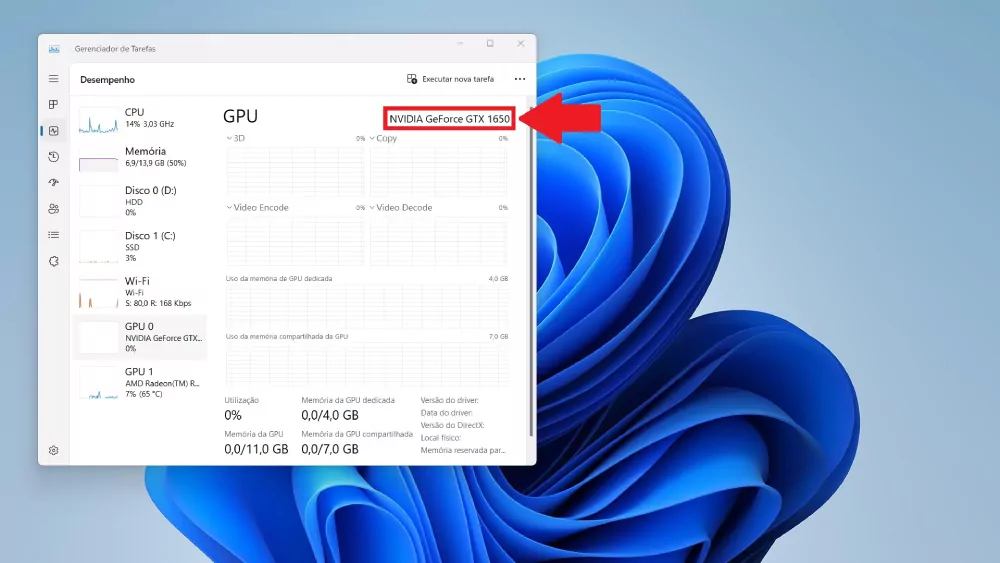The width and height of the screenshot is (1000, 563).
Task: Open the hamburger navigation menu
Action: 53,78
